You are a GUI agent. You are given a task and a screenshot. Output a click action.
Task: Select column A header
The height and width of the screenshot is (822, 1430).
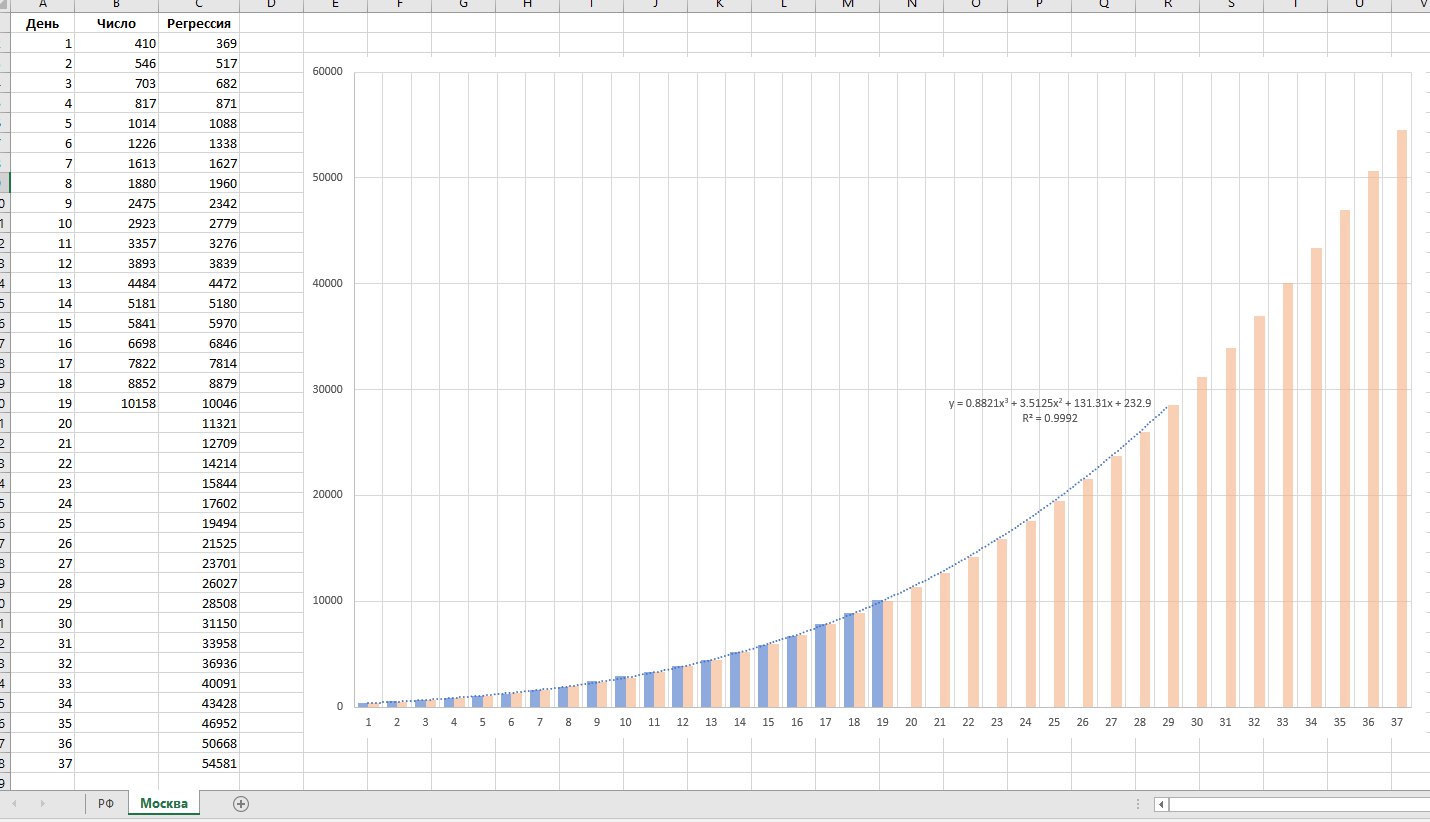tap(41, 5)
